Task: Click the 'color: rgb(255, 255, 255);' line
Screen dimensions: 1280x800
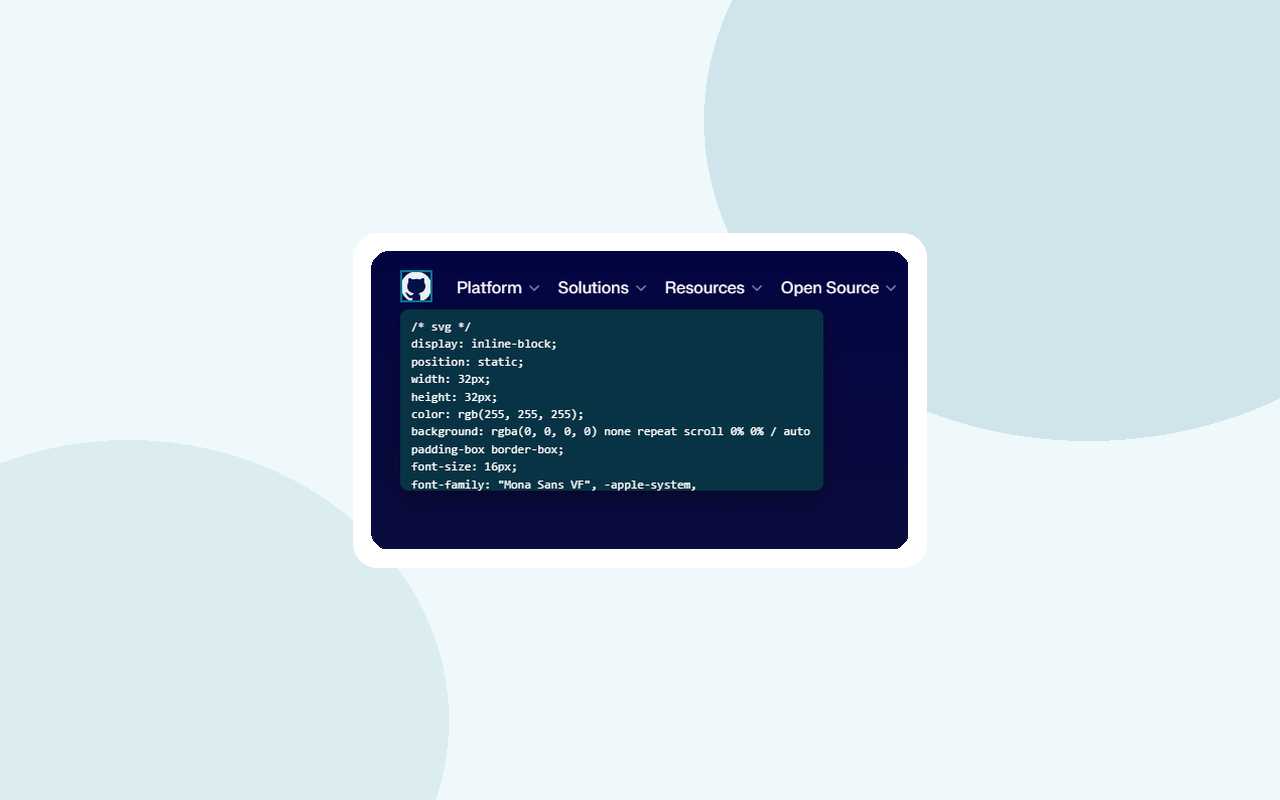Action: coord(497,414)
